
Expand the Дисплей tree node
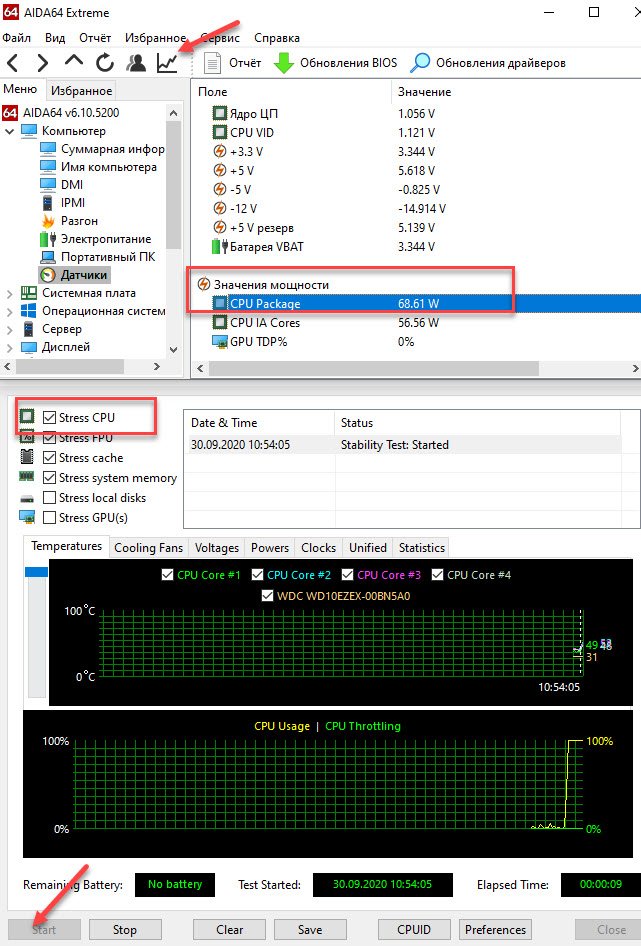[9, 348]
